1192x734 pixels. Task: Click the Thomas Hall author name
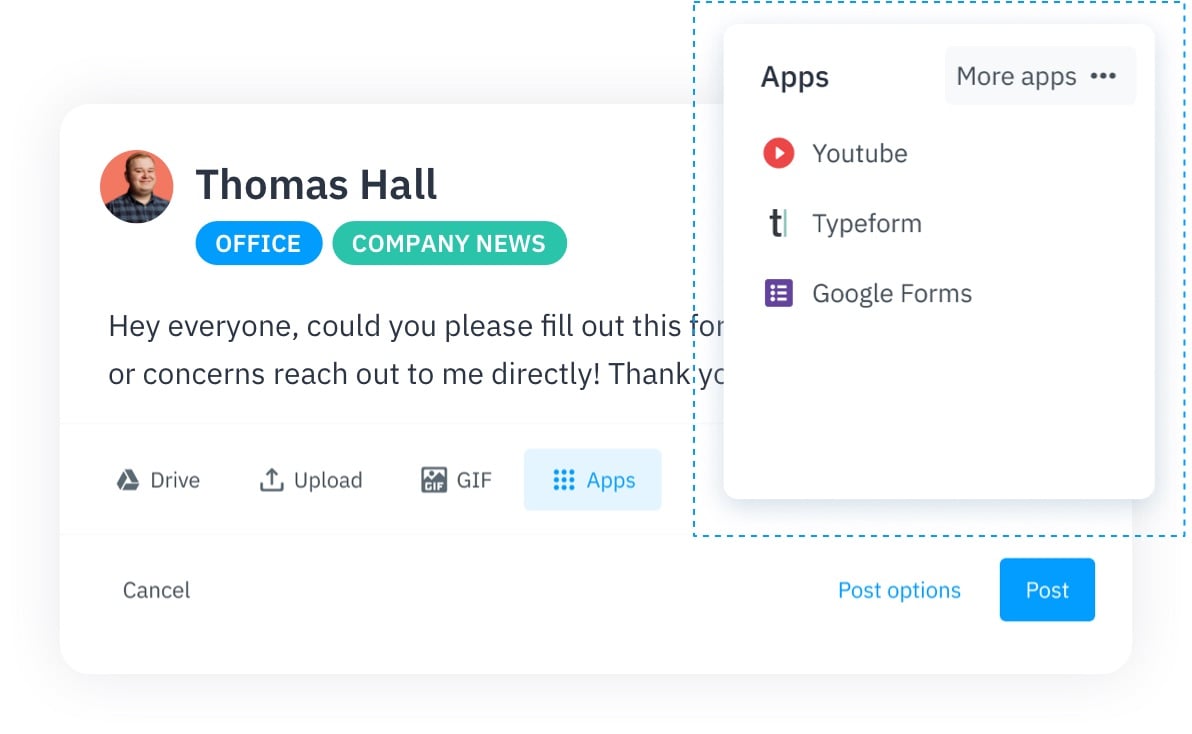(316, 185)
